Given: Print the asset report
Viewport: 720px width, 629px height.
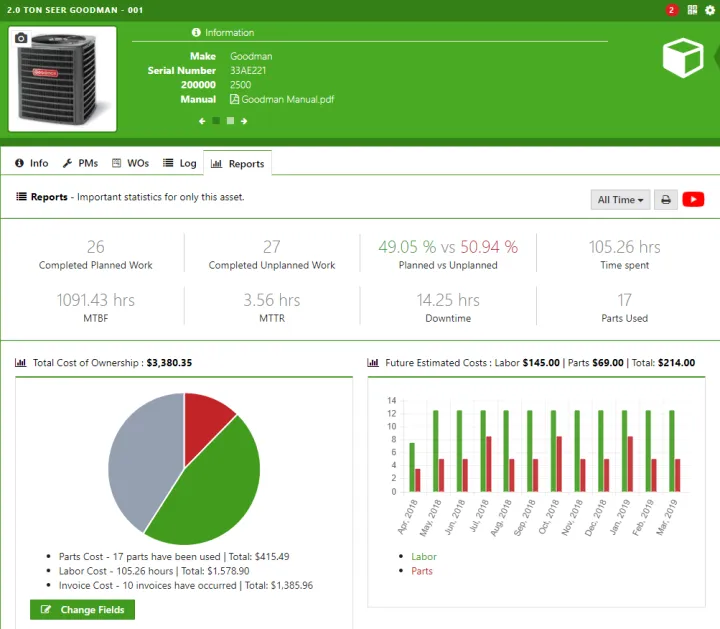Looking at the screenshot, I should (x=666, y=200).
